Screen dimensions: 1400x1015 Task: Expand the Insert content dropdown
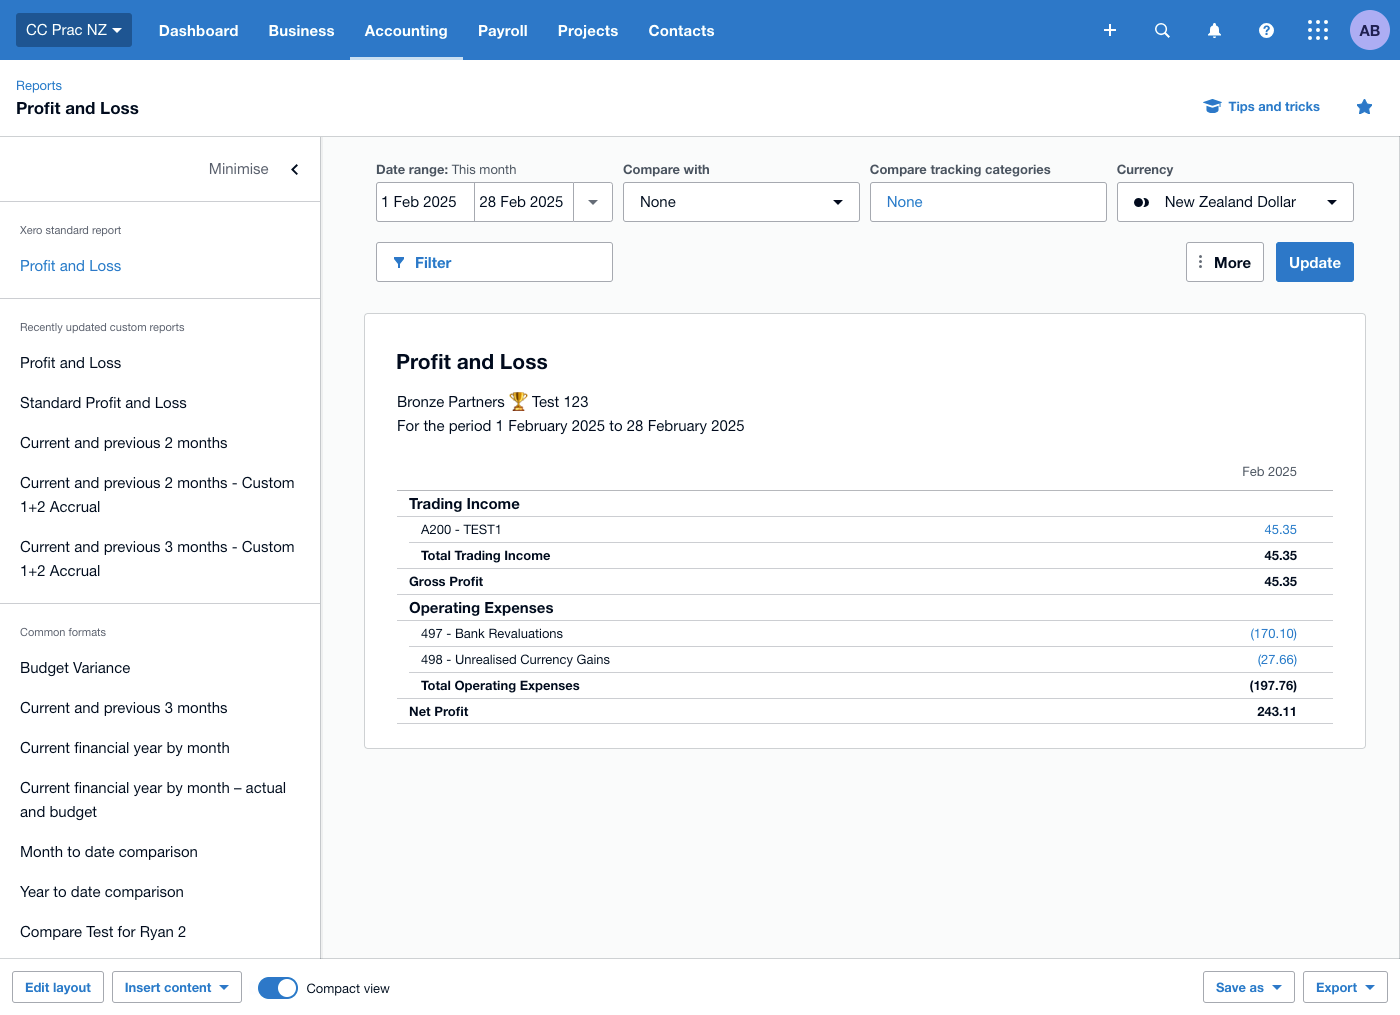177,987
